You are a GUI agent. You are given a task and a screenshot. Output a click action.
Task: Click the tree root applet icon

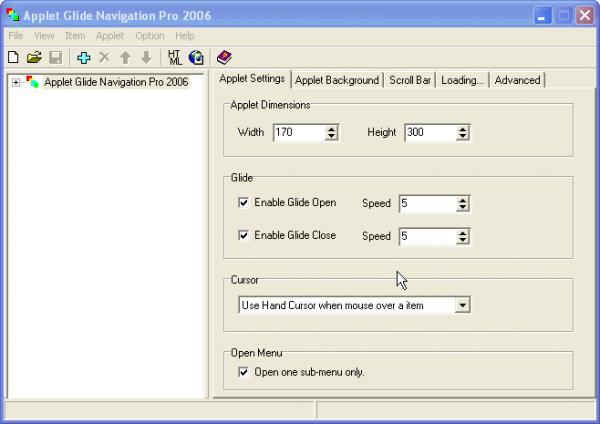pyautogui.click(x=32, y=82)
